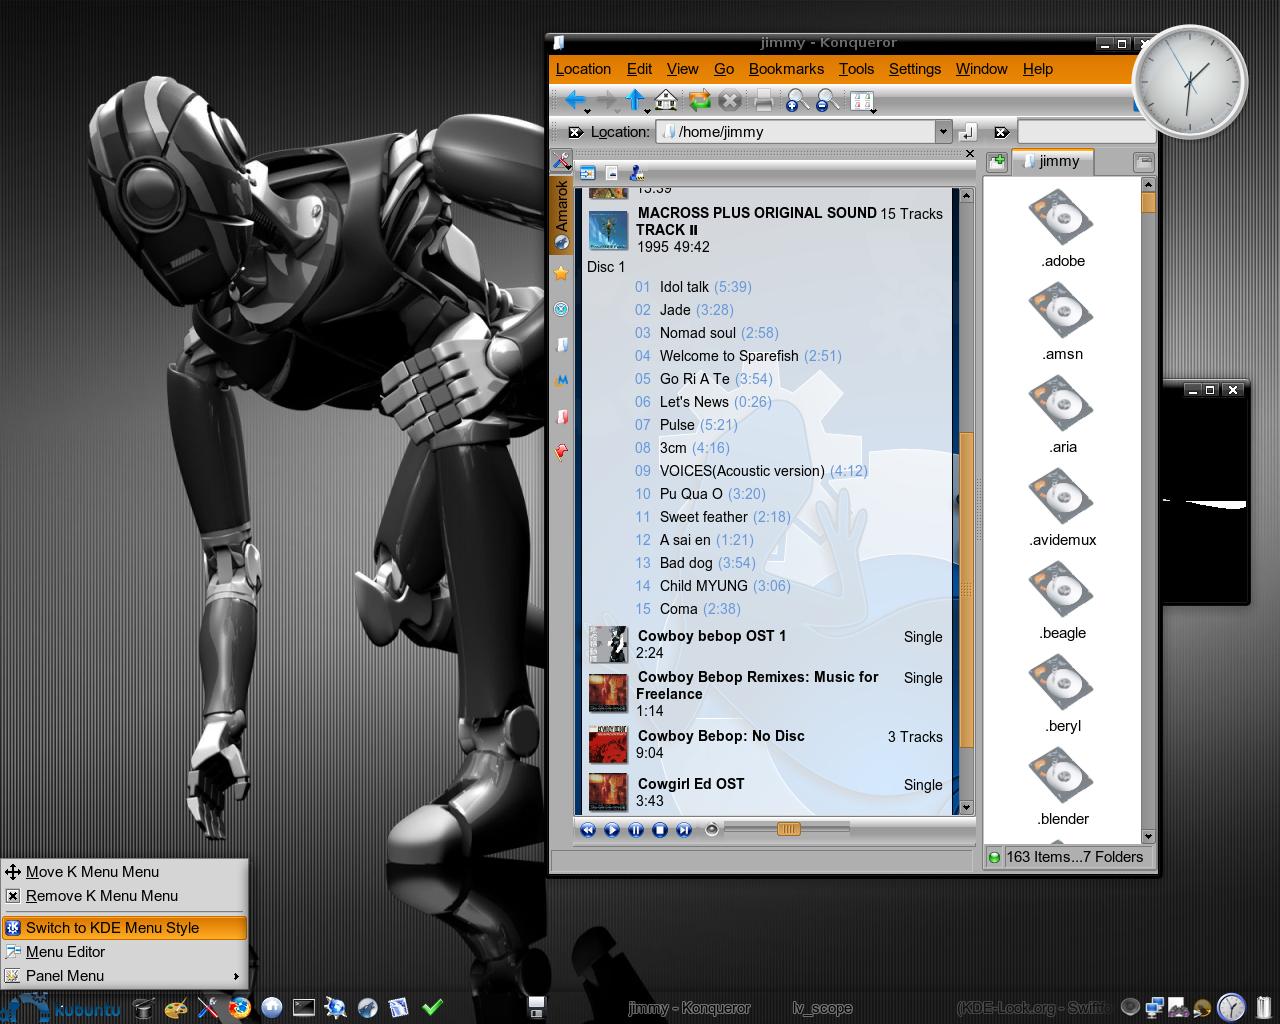This screenshot has width=1280, height=1024.
Task: Clear the search field with its clear icon
Action: (1001, 132)
